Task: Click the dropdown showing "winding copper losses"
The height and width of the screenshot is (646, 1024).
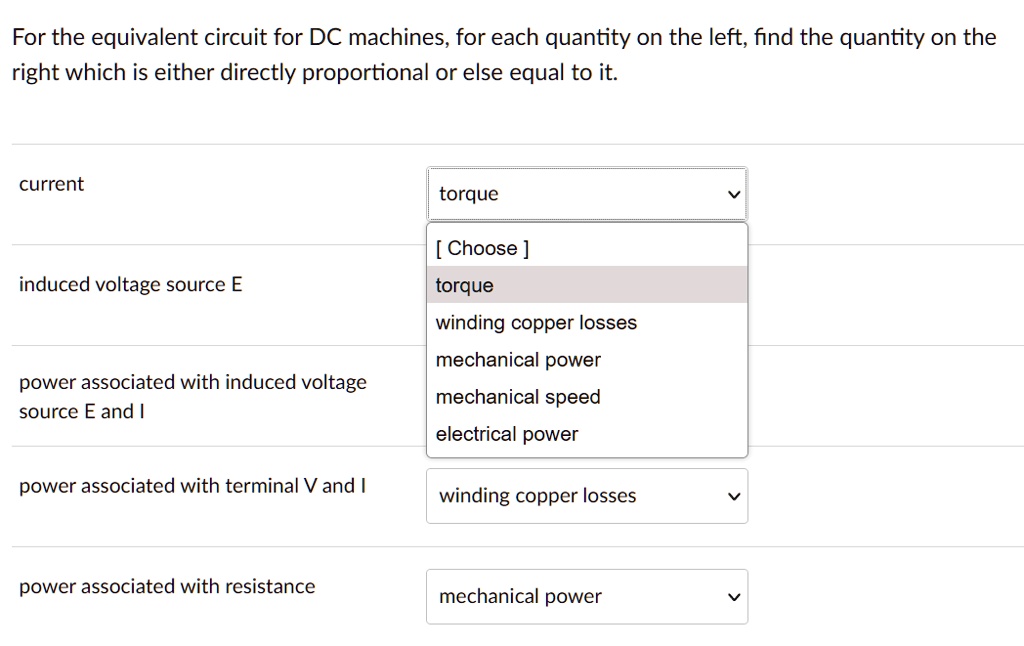Action: [587, 496]
